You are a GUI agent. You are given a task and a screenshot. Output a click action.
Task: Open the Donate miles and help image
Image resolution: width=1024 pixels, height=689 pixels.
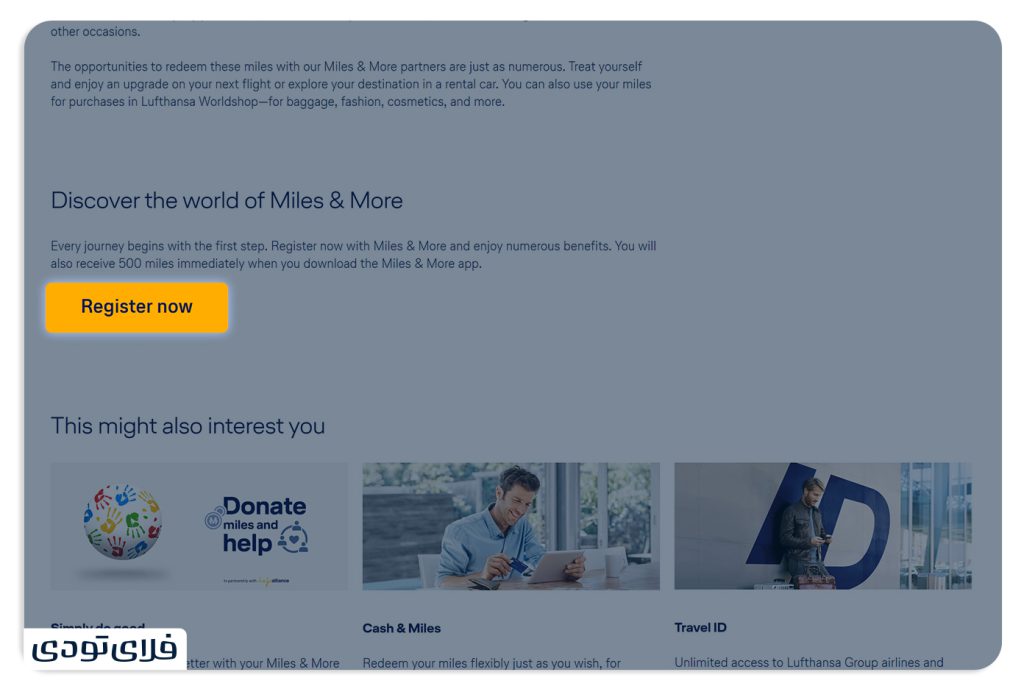point(199,526)
